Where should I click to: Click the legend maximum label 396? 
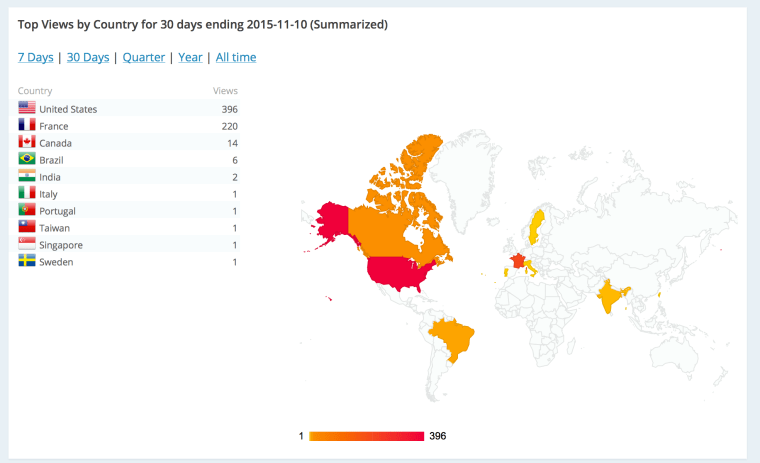tap(438, 436)
